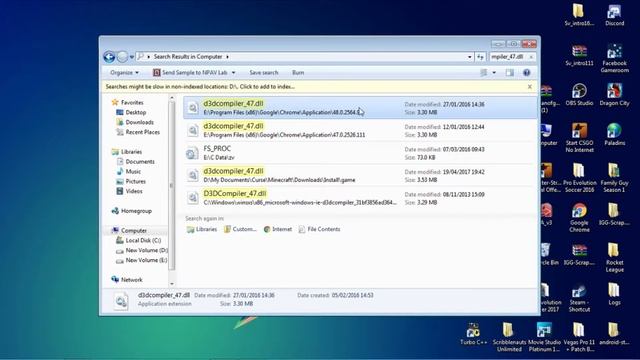Image resolution: width=640 pixels, height=360 pixels.
Task: Open the address bar history dropdown arrow
Action: click(x=470, y=57)
